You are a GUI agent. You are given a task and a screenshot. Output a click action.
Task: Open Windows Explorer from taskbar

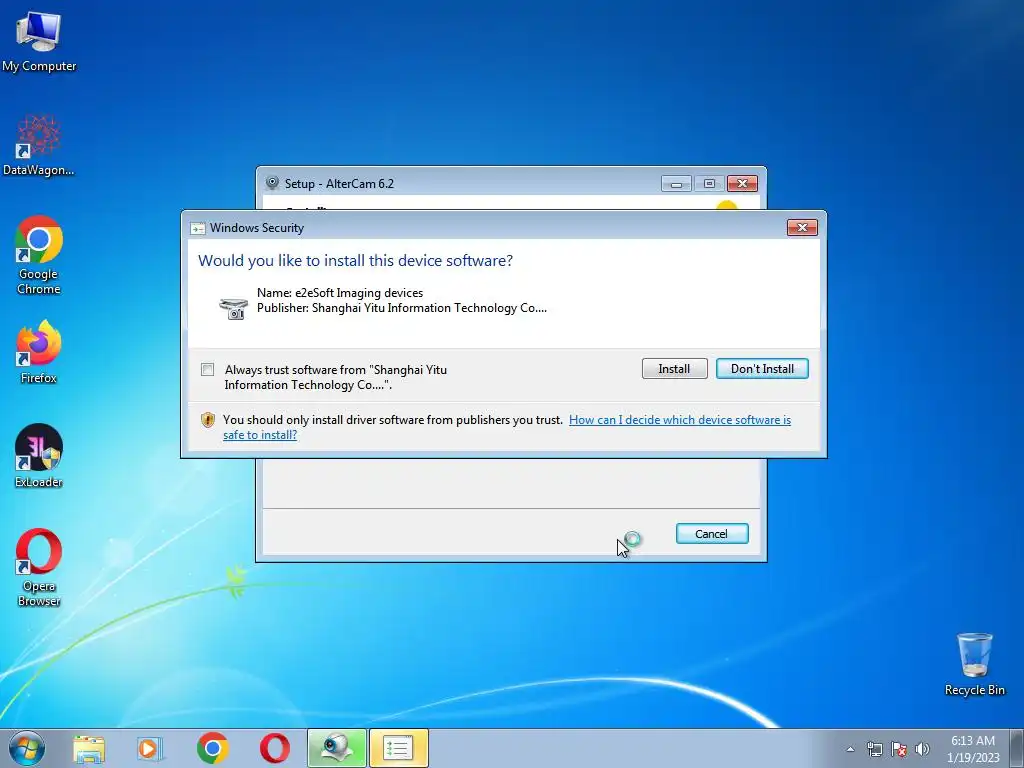89,748
